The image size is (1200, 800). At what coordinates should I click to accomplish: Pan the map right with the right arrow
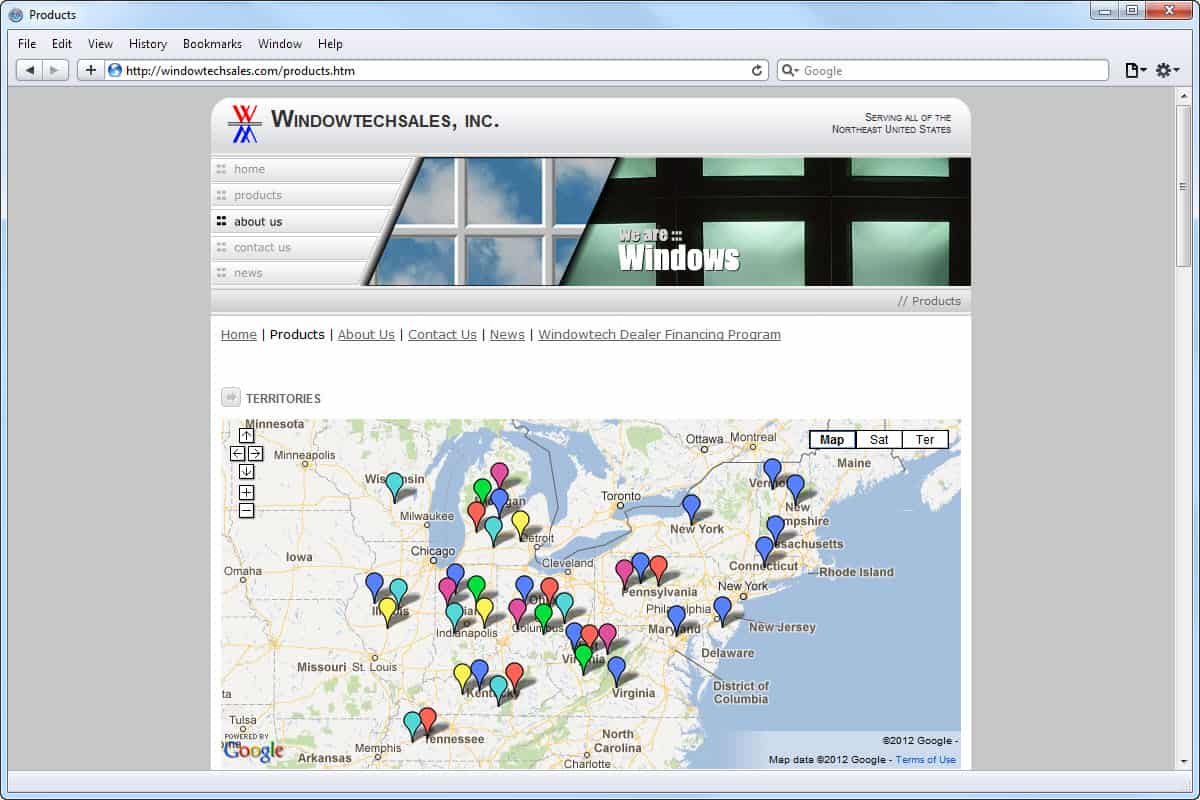(x=255, y=453)
